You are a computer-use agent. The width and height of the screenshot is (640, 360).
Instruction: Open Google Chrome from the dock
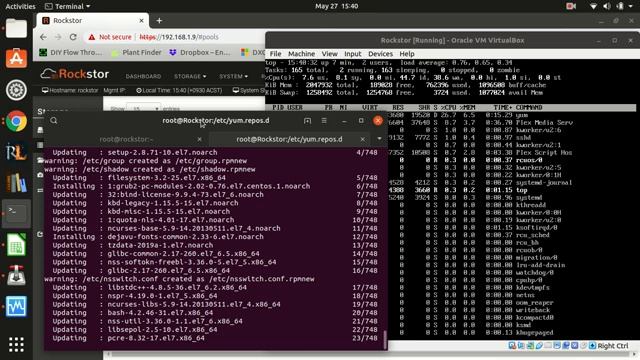(x=16, y=121)
